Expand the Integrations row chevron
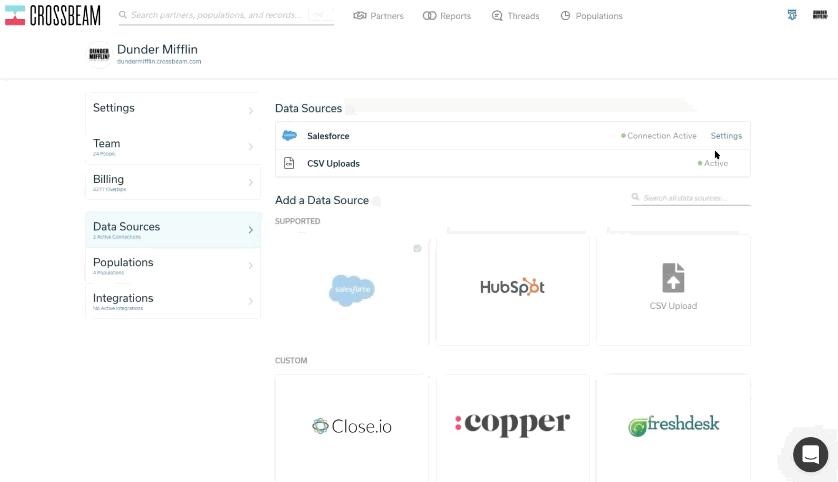This screenshot has width=838, height=482. [250, 301]
